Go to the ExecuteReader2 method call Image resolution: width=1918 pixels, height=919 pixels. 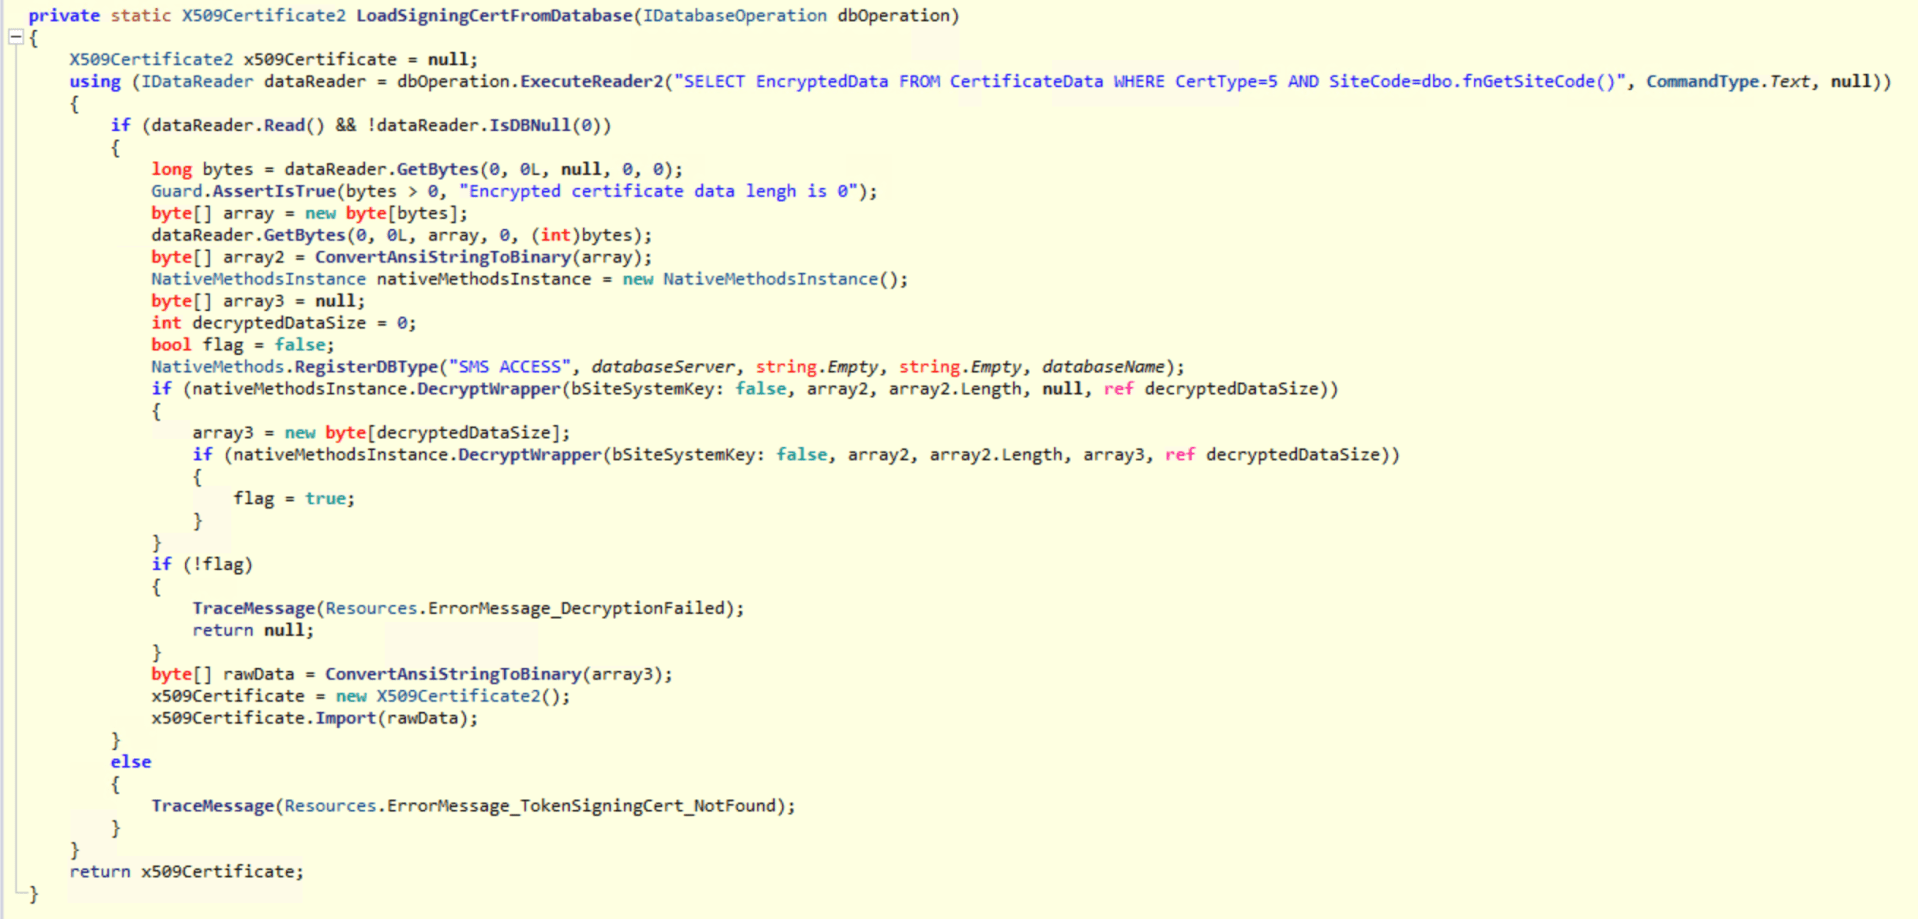[x=591, y=82]
